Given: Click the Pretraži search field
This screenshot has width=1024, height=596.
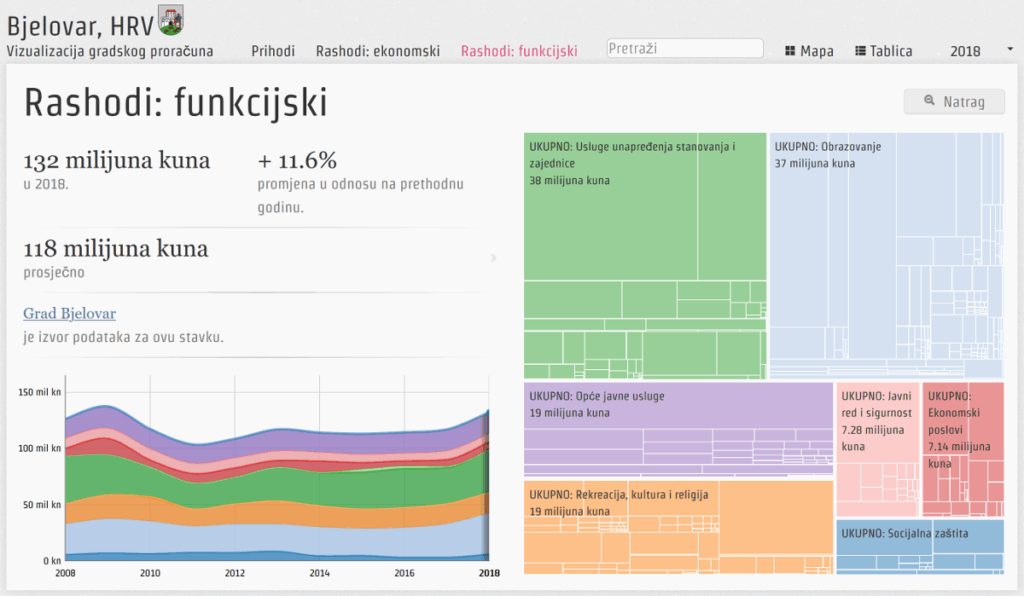Looking at the screenshot, I should point(685,48).
